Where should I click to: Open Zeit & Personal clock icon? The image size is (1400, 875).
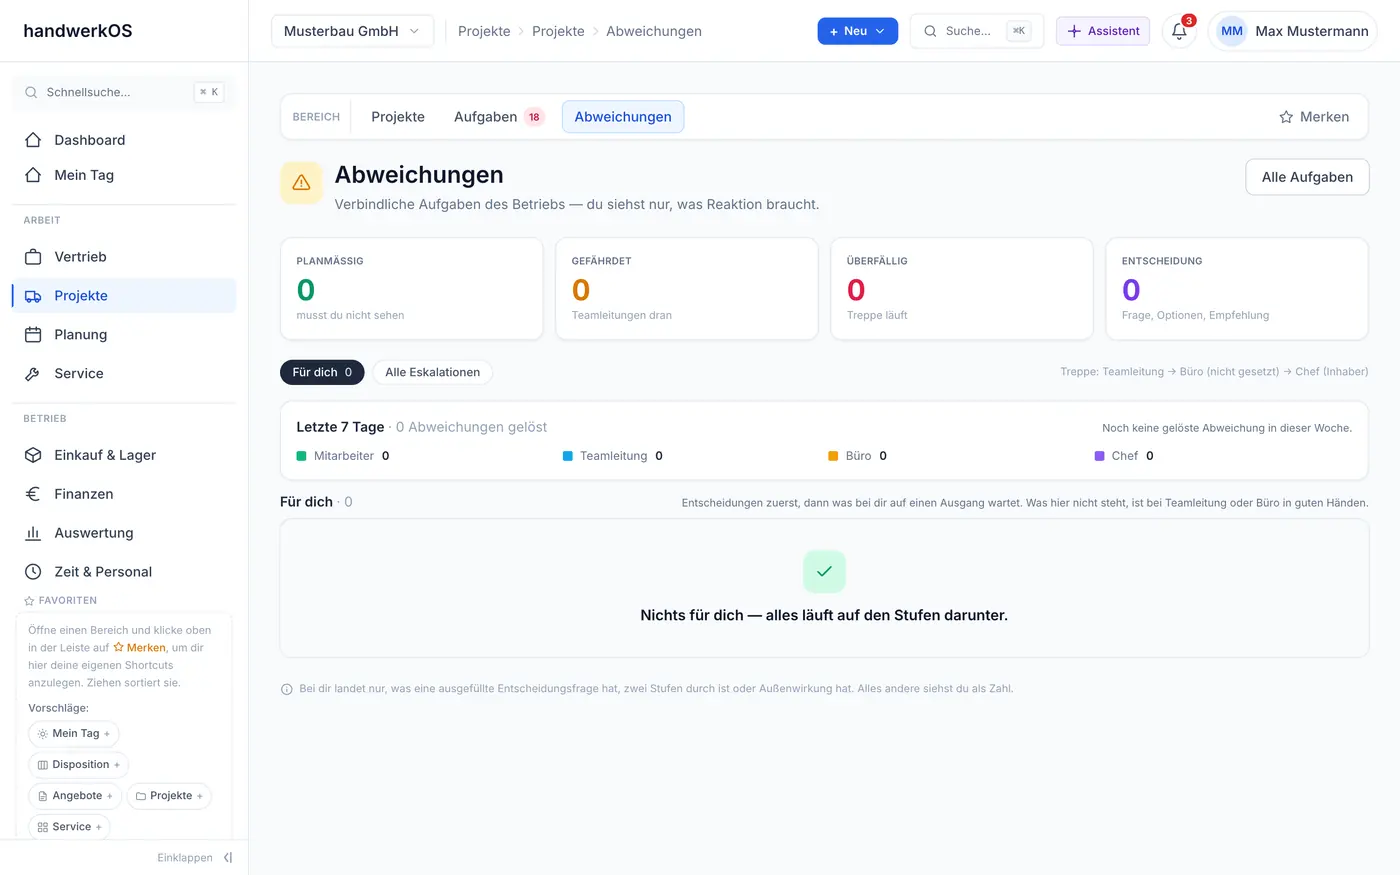point(33,572)
